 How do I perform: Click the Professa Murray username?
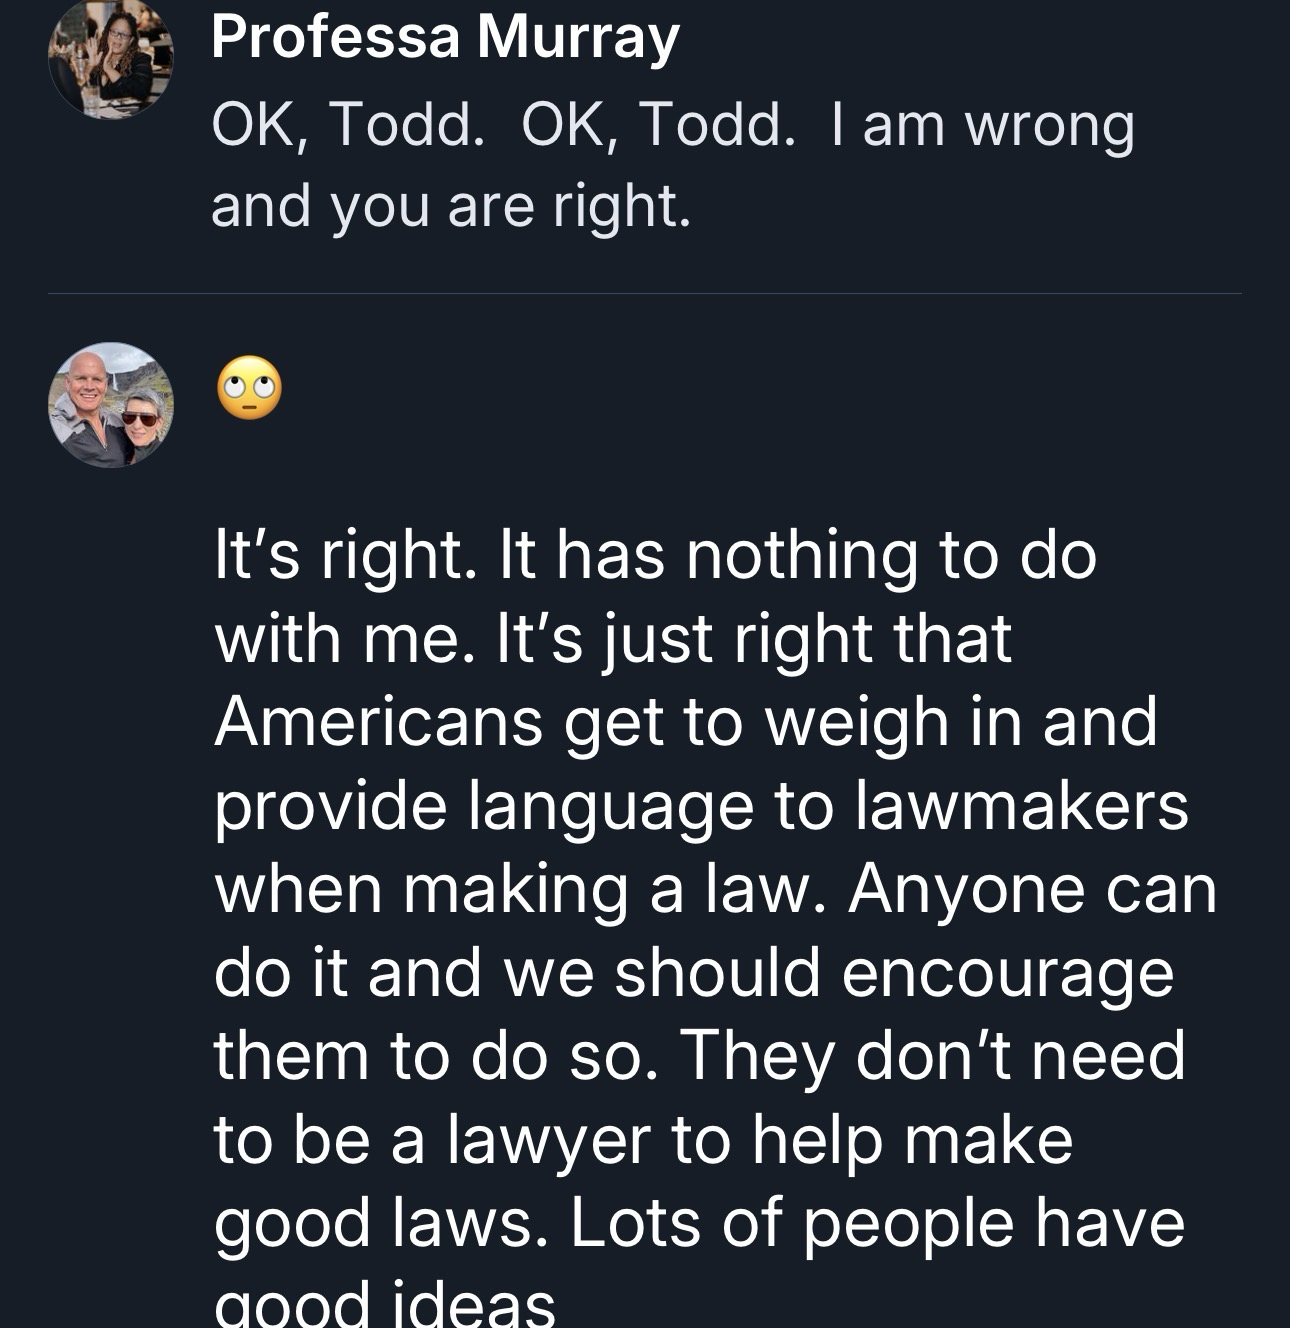[x=445, y=37]
